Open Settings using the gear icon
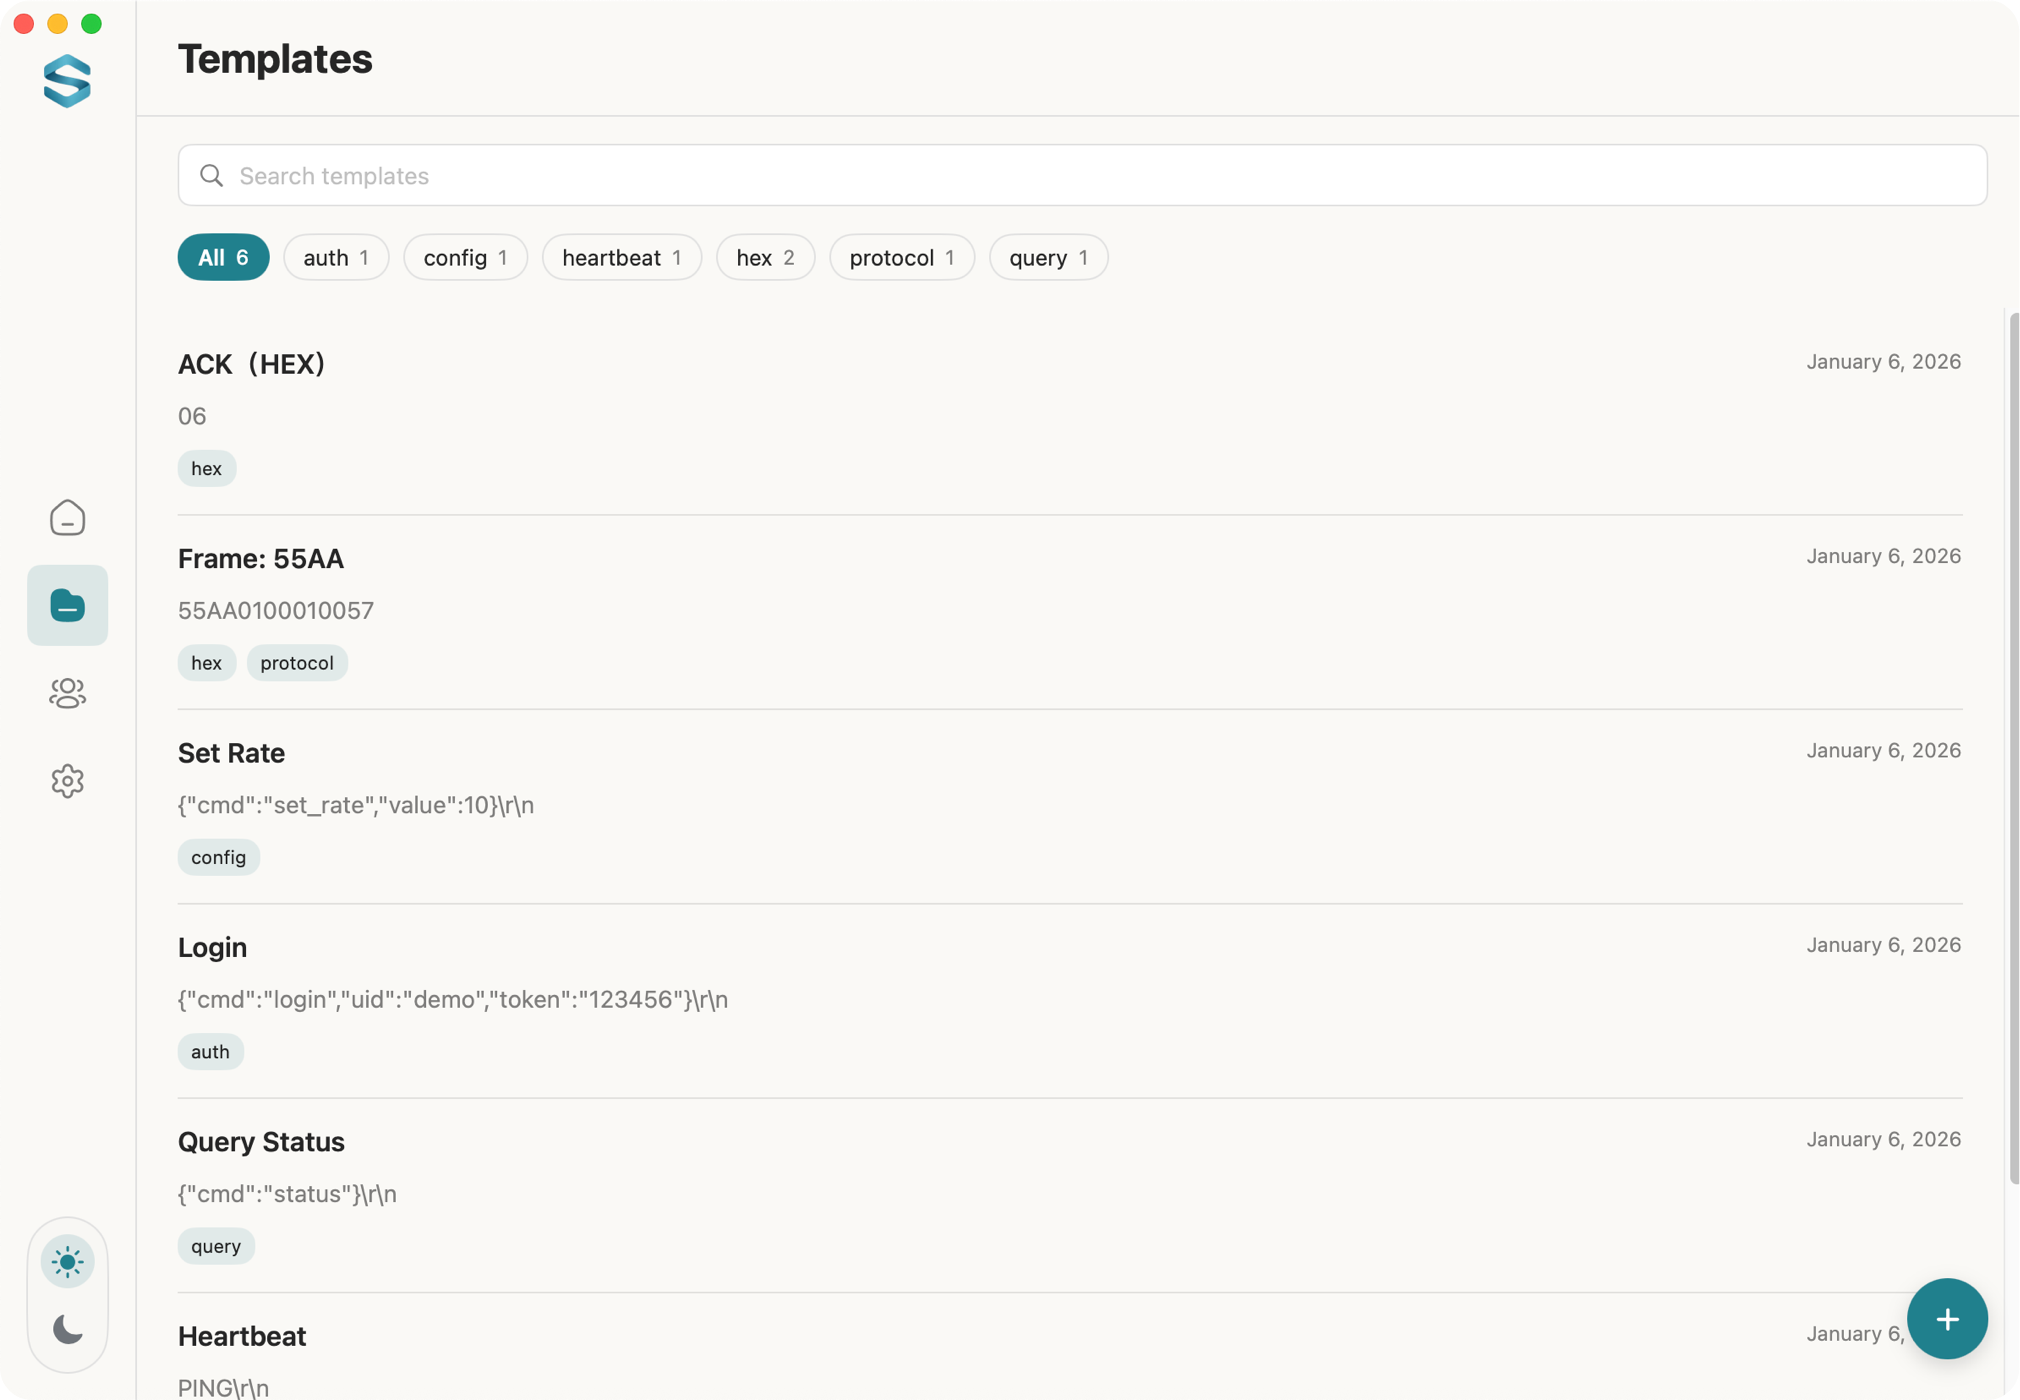 pos(67,781)
